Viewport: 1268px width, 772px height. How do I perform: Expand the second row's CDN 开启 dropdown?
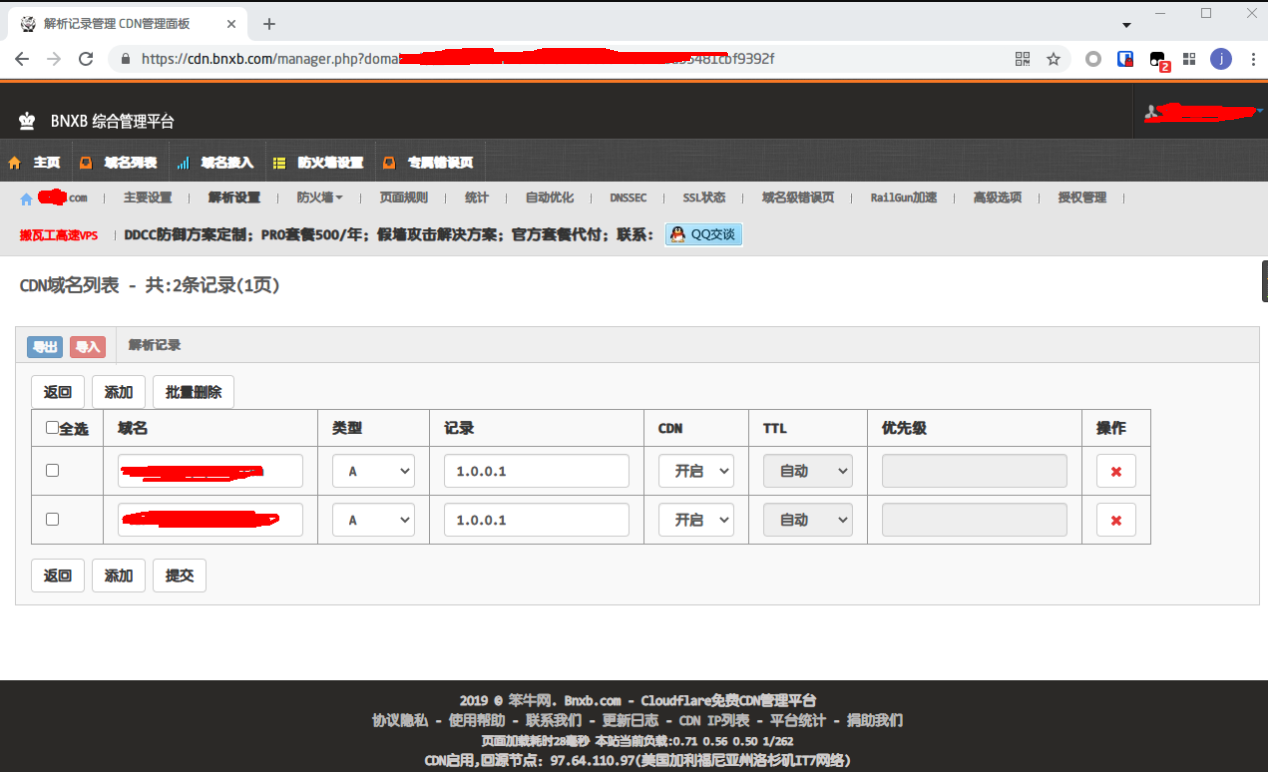pyautogui.click(x=696, y=520)
